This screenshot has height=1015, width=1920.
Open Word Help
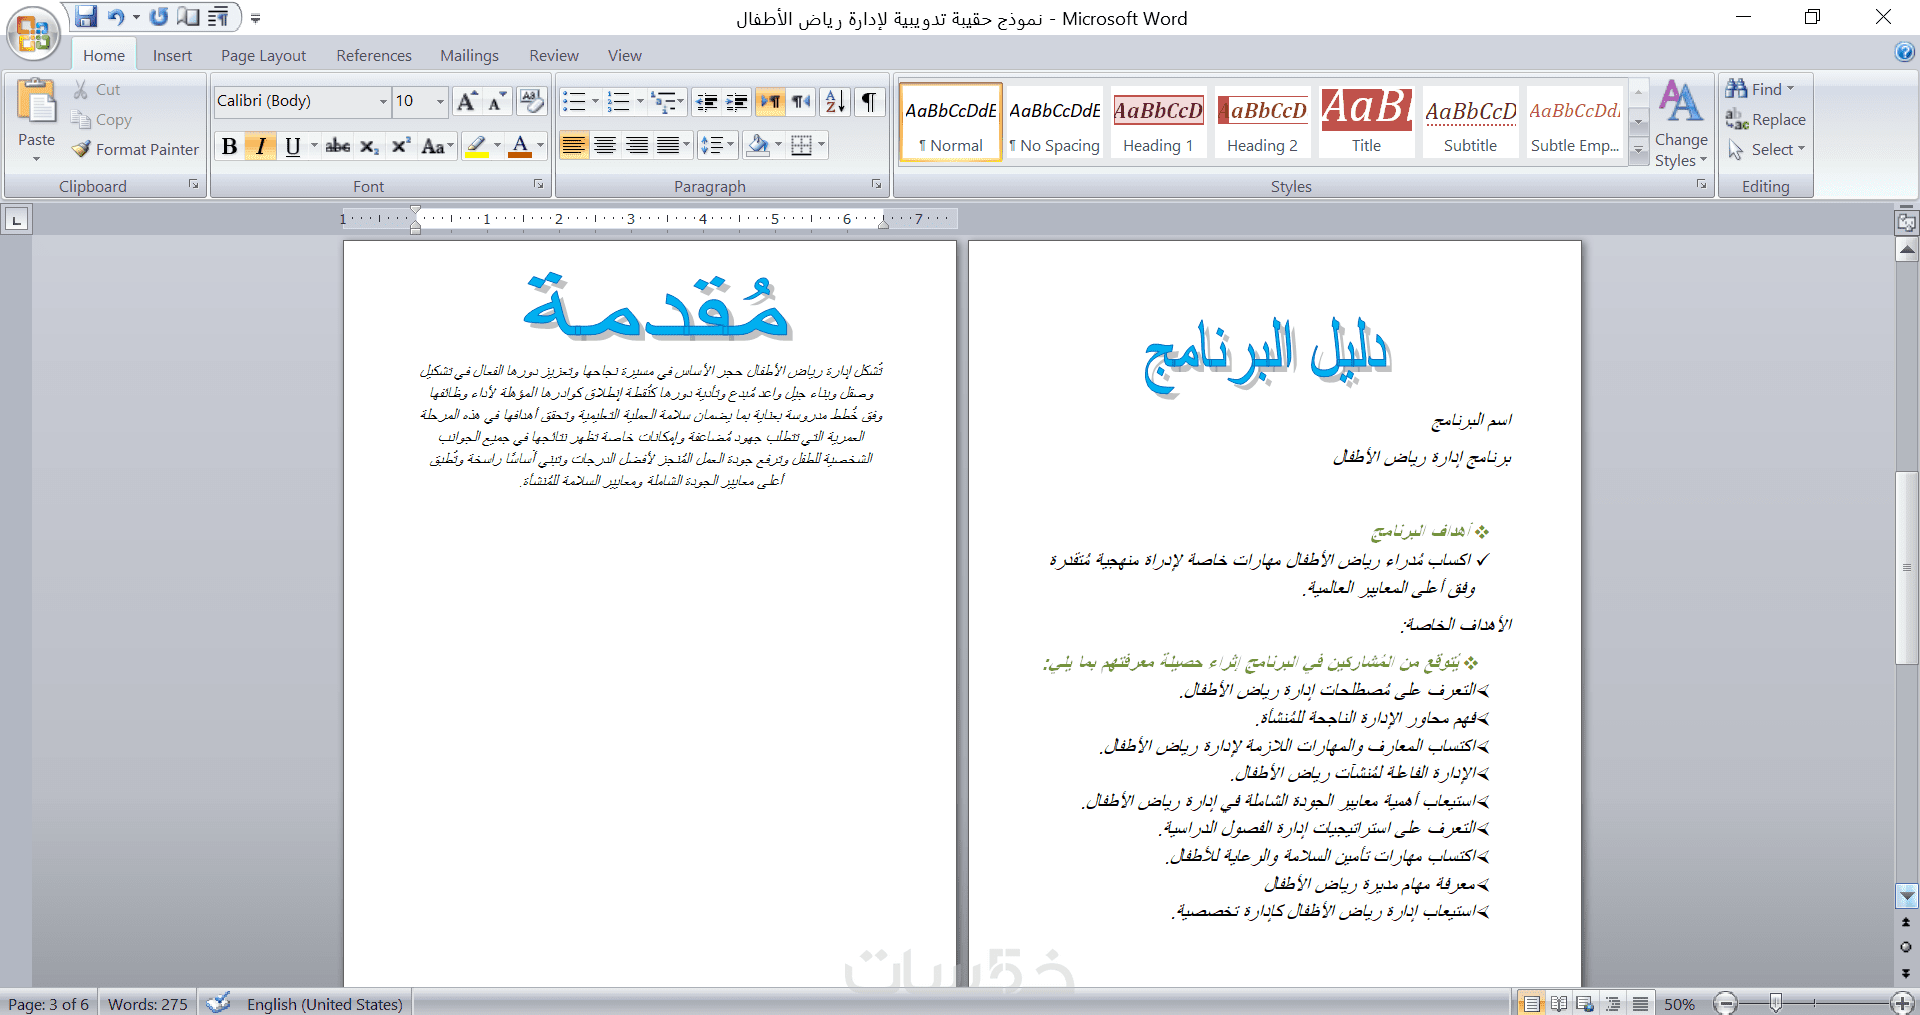pos(1905,52)
